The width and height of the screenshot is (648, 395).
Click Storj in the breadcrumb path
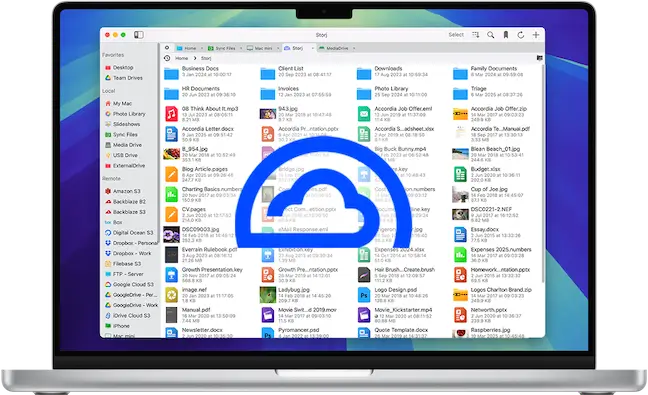(x=206, y=58)
